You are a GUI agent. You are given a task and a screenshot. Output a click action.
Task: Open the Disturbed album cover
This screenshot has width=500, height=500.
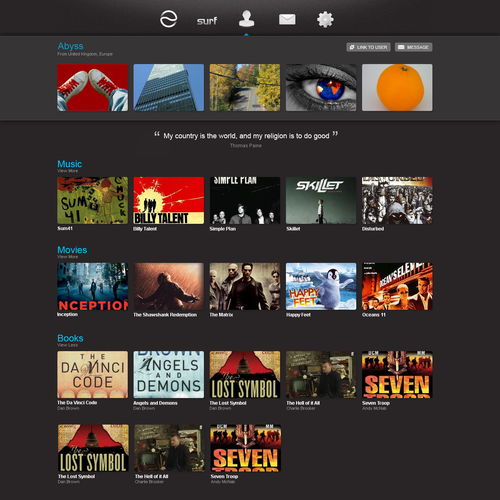pyautogui.click(x=397, y=200)
